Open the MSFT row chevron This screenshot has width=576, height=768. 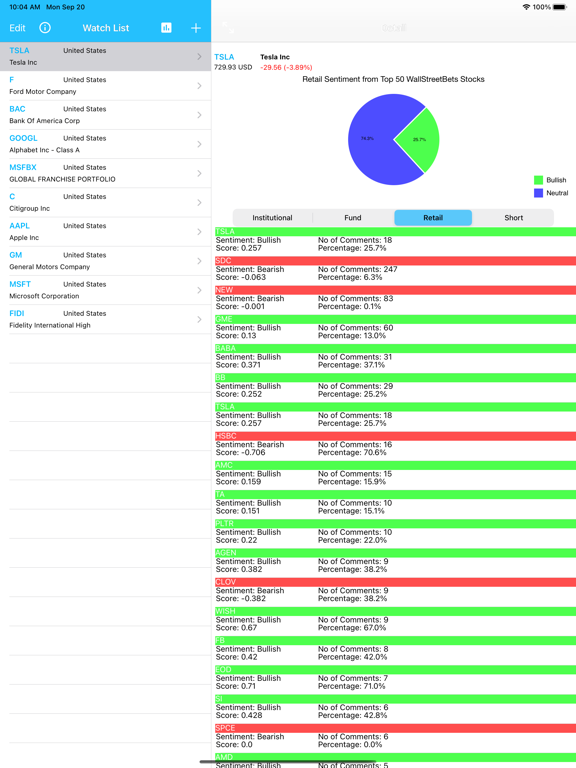pos(199,290)
